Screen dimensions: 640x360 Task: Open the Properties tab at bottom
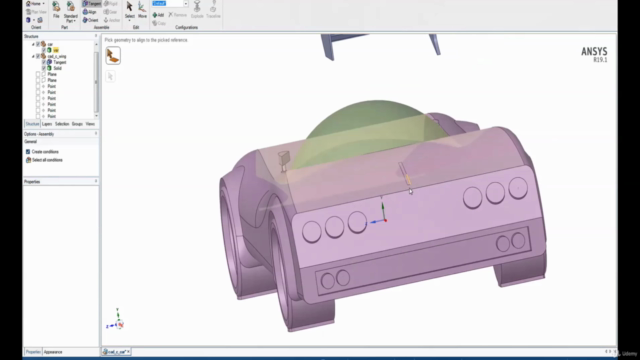click(33, 352)
